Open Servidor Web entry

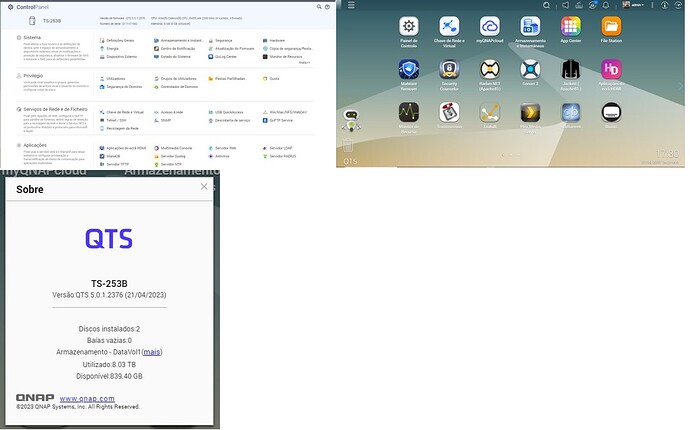[222, 148]
